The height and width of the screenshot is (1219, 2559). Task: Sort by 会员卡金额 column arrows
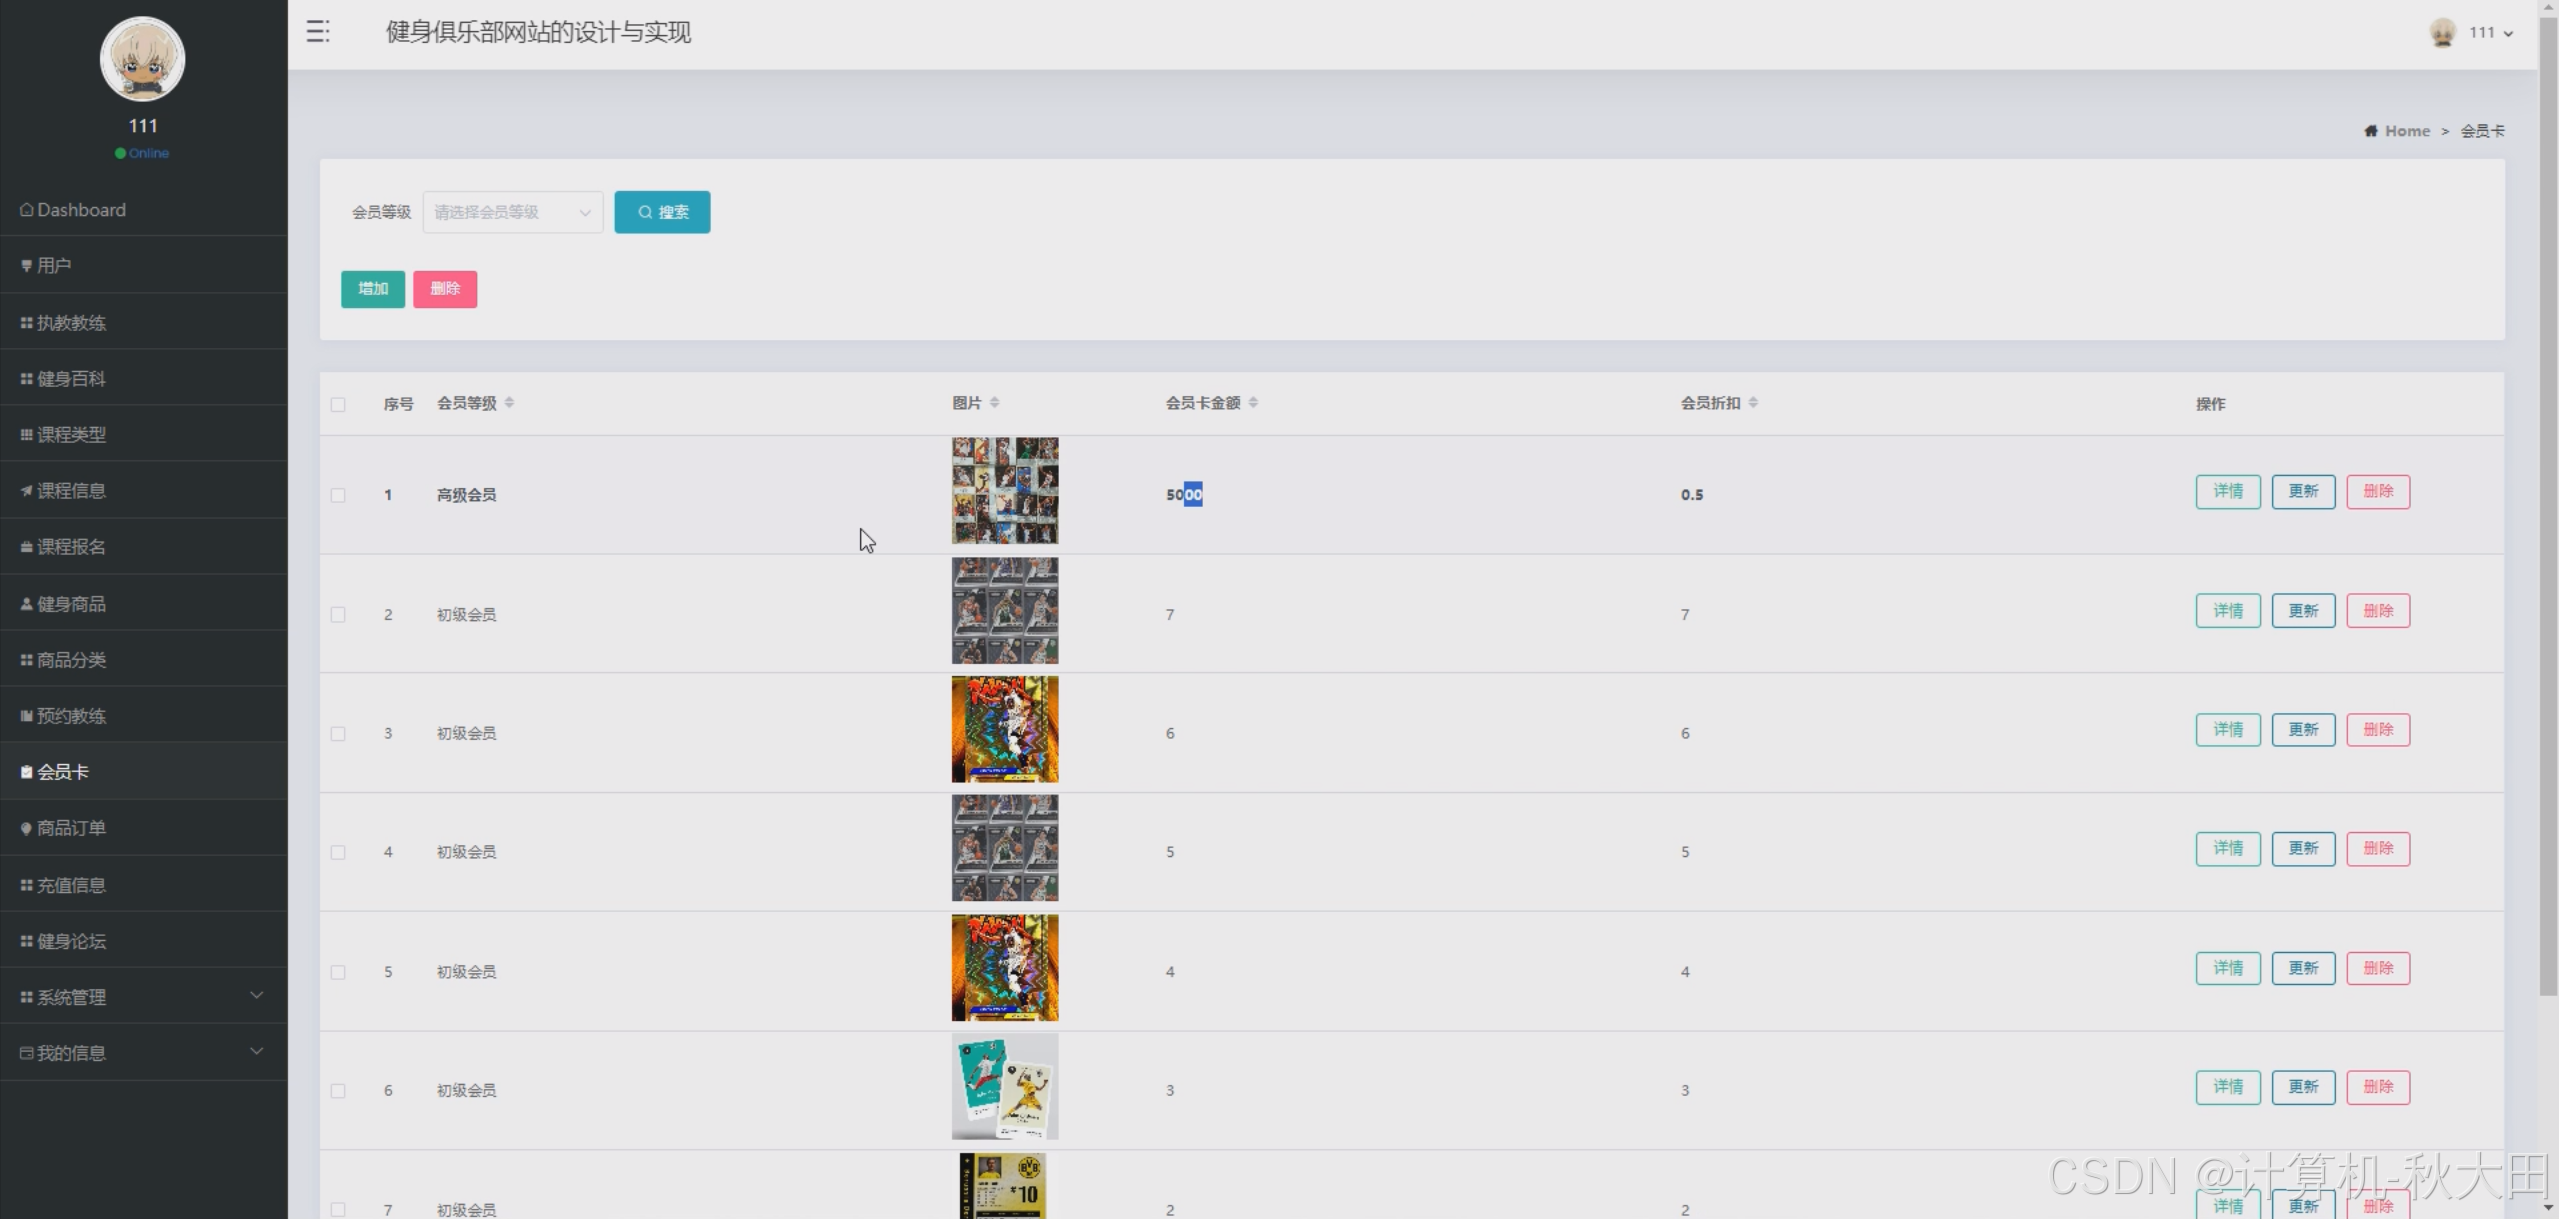click(x=1253, y=403)
